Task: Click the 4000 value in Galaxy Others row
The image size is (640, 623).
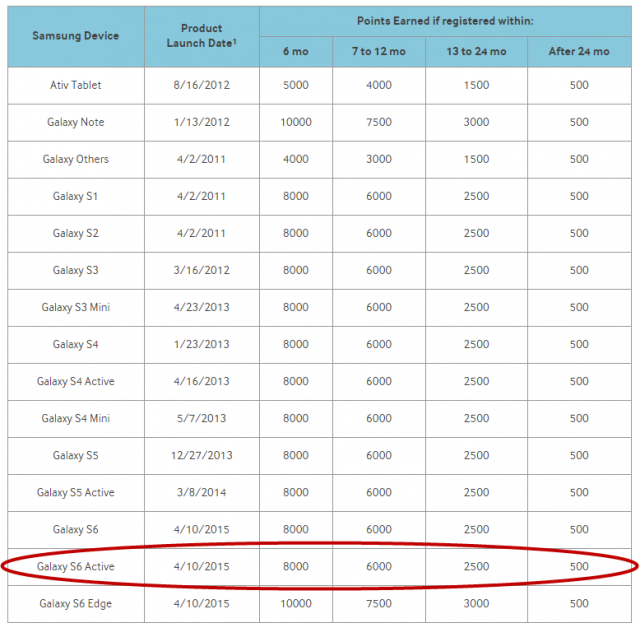Action: pos(296,159)
